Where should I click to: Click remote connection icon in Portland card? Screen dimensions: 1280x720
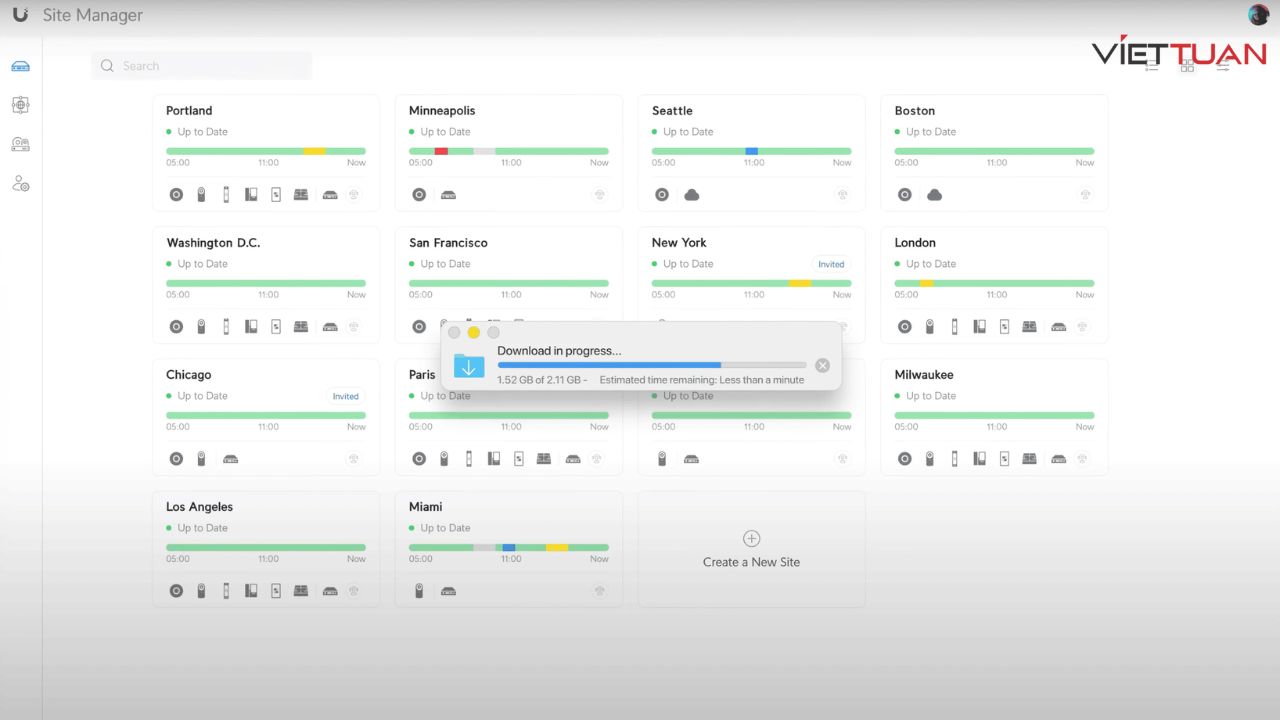coord(354,195)
